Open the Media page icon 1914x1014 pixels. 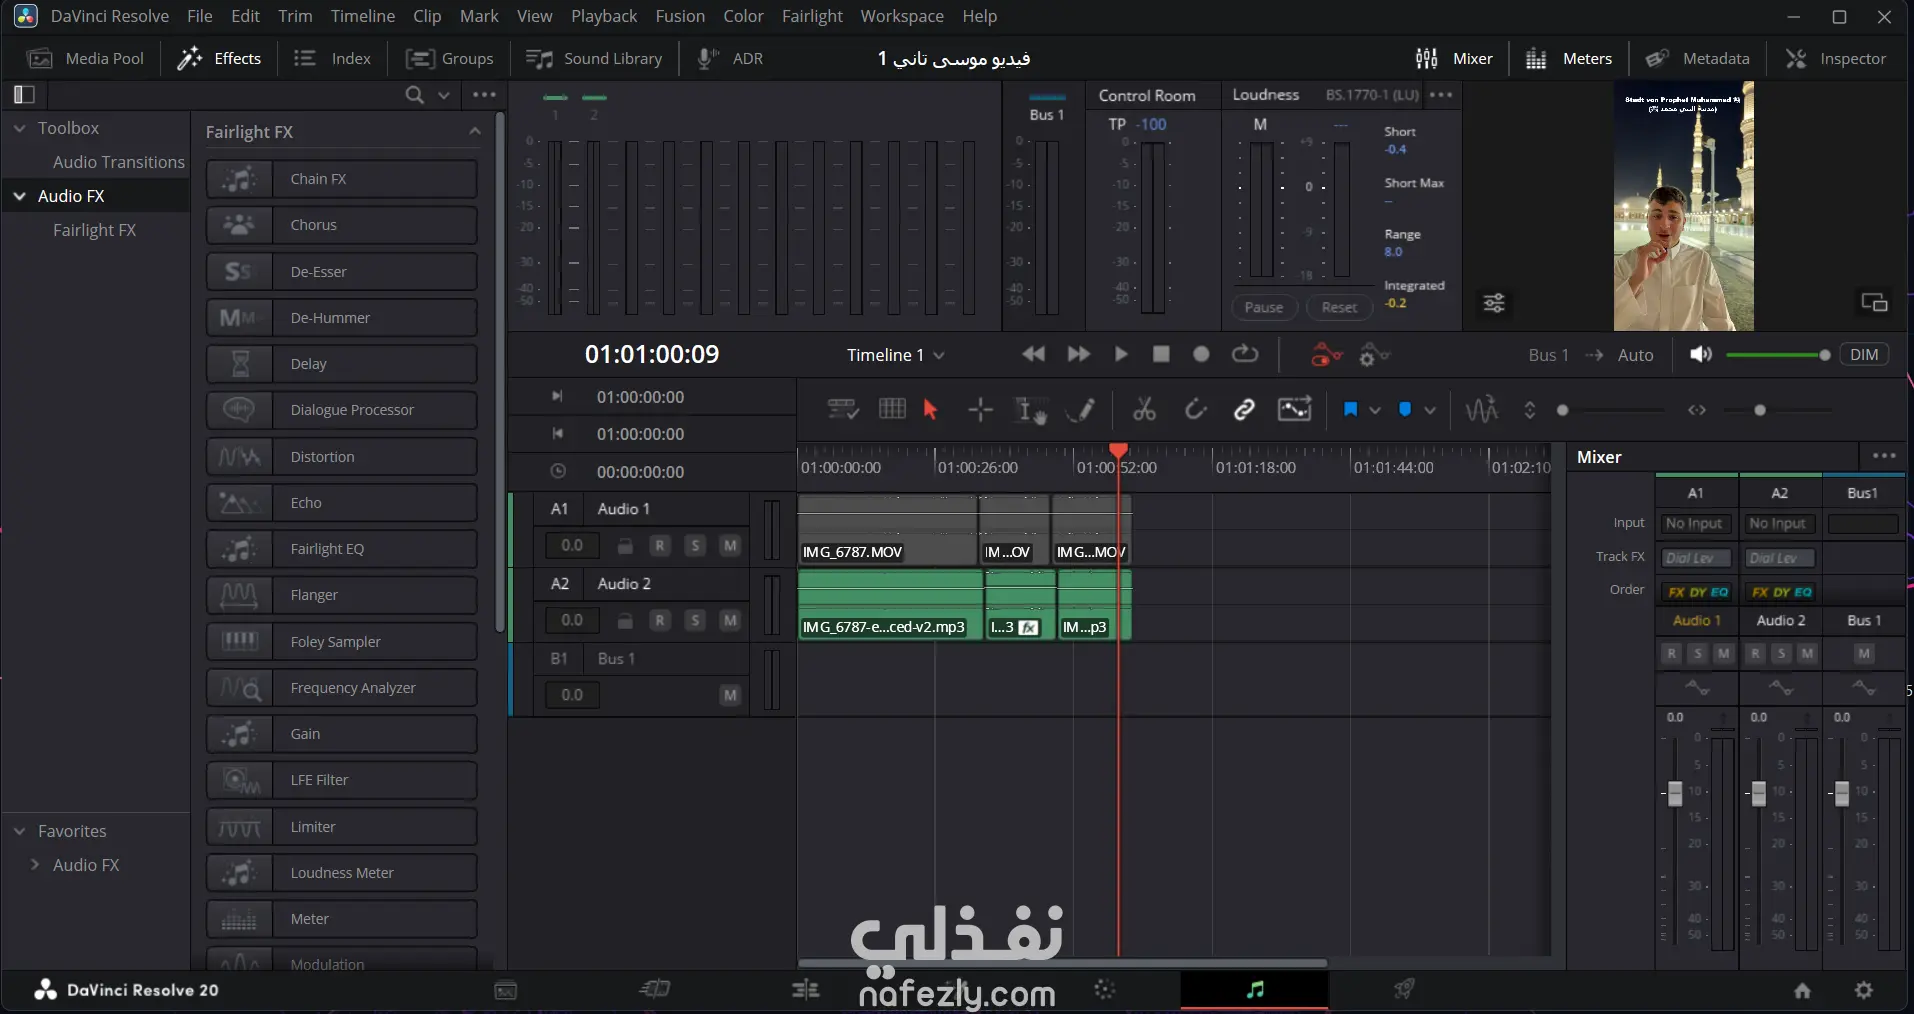click(x=506, y=990)
